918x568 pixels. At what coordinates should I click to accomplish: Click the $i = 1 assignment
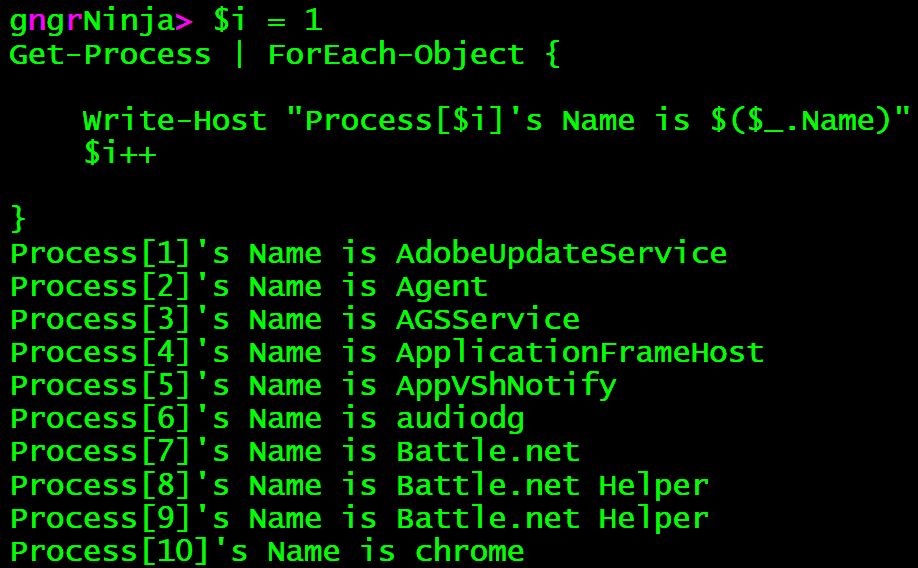coord(267,19)
